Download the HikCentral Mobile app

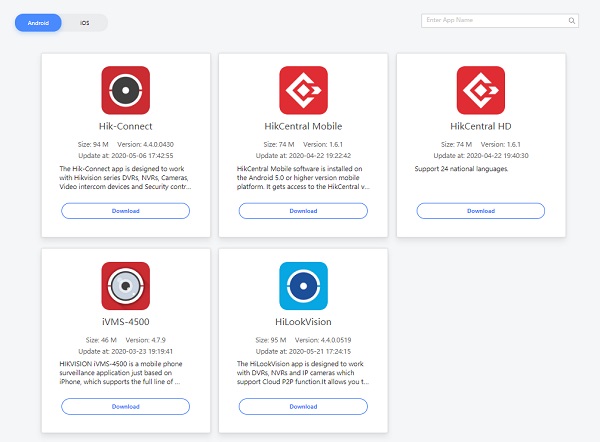pyautogui.click(x=303, y=211)
